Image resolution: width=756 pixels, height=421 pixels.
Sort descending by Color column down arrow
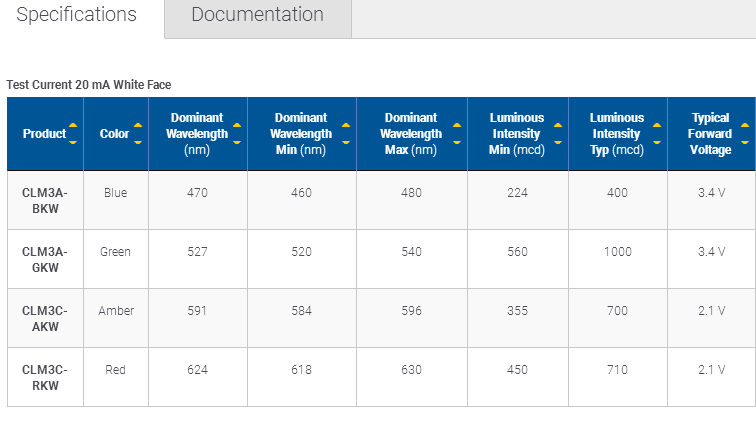point(138,142)
